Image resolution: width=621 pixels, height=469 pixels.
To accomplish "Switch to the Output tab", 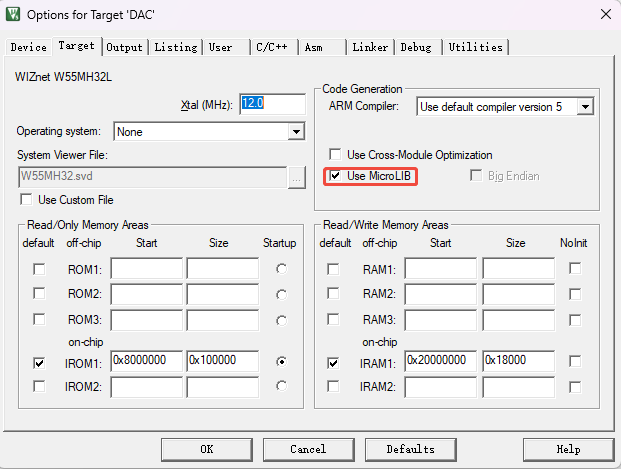I will tap(124, 47).
